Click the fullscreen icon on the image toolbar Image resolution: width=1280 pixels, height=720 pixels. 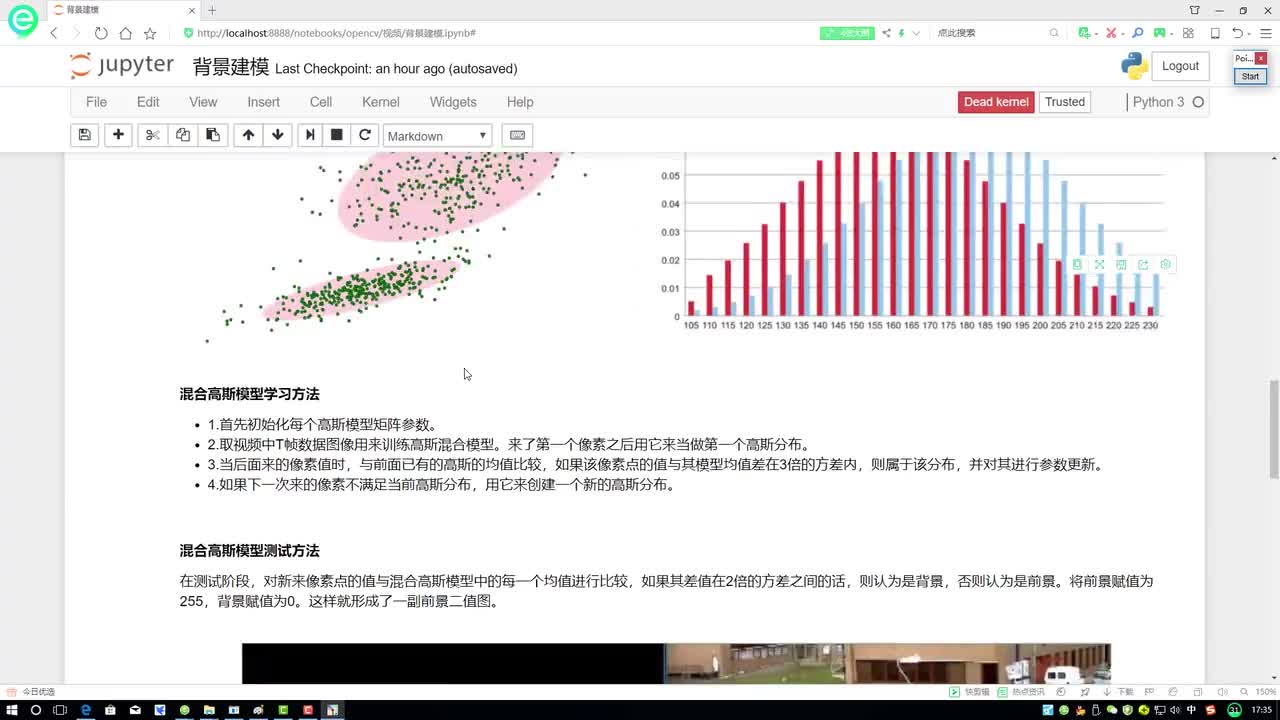[1099, 264]
